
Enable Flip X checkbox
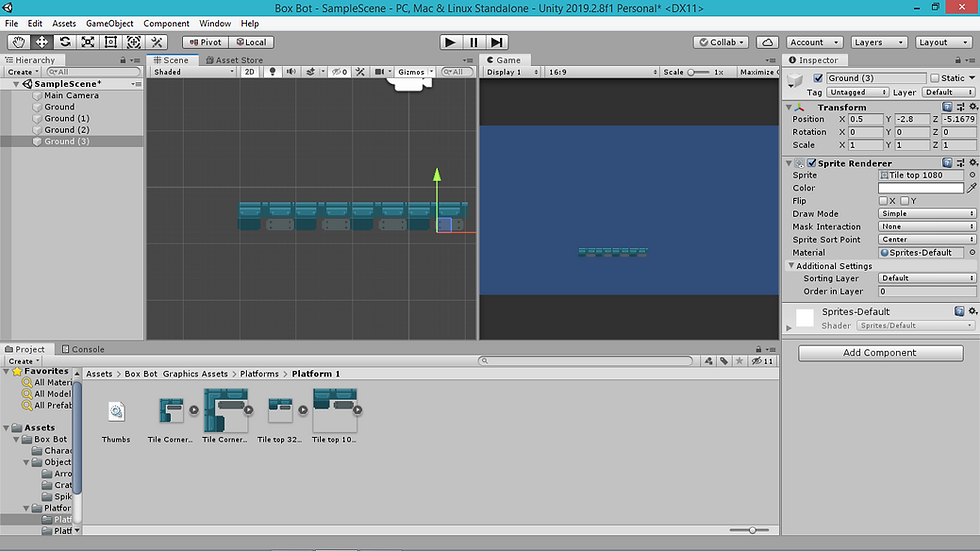pos(883,201)
